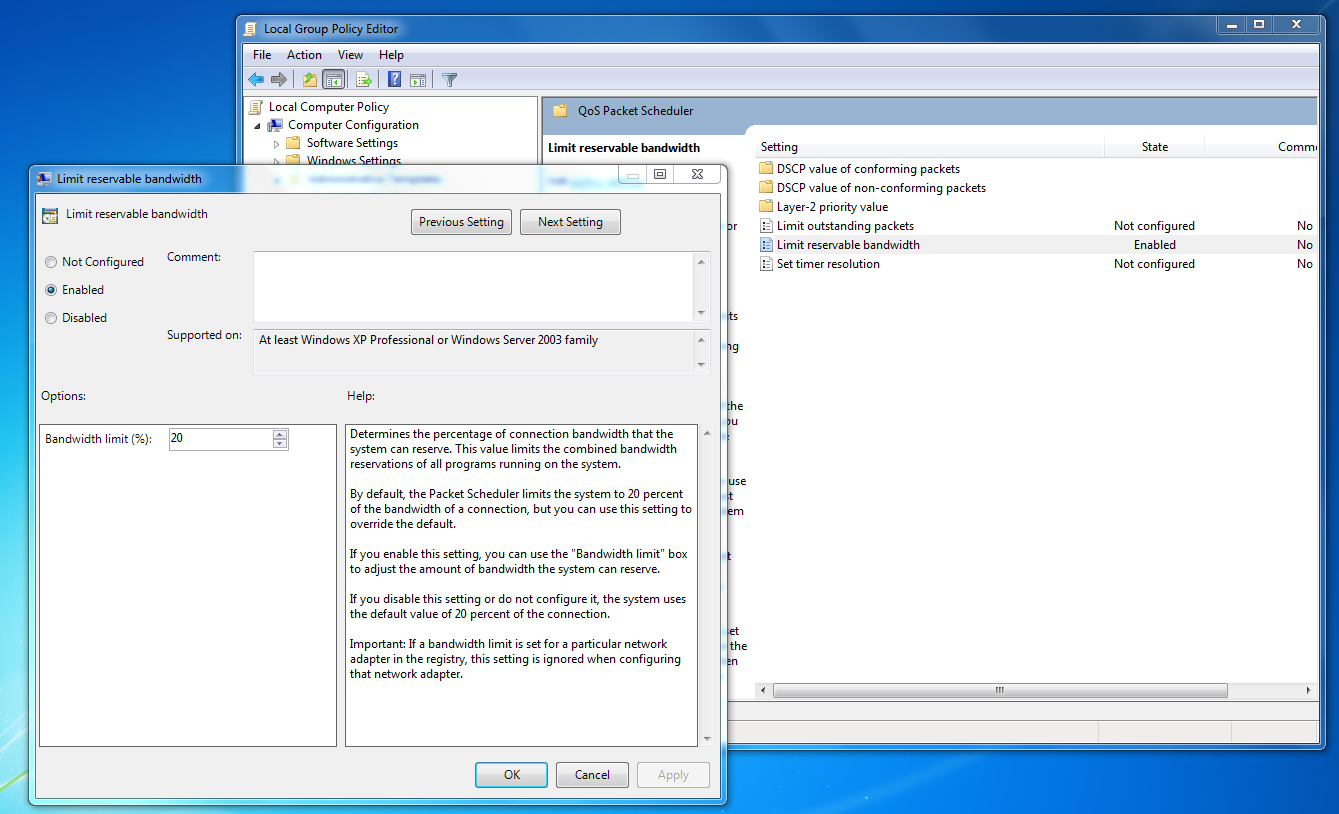
Task: Select the Computer Configuration tree label
Action: pos(353,125)
